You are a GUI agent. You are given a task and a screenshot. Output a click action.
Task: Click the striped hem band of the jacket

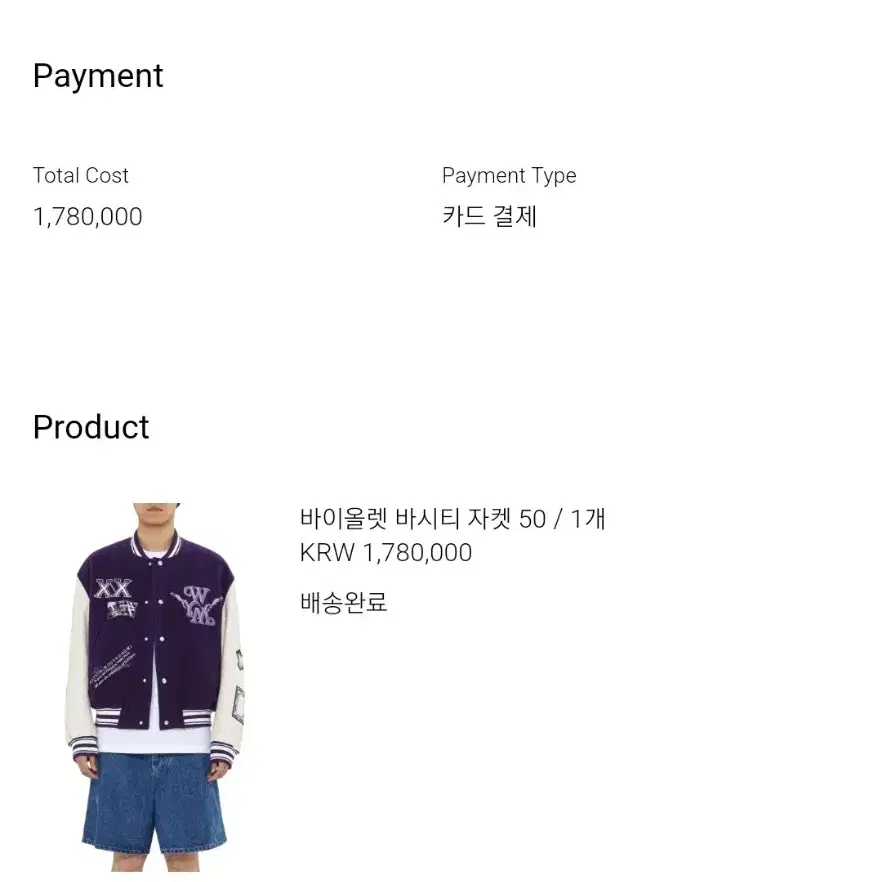(152, 718)
